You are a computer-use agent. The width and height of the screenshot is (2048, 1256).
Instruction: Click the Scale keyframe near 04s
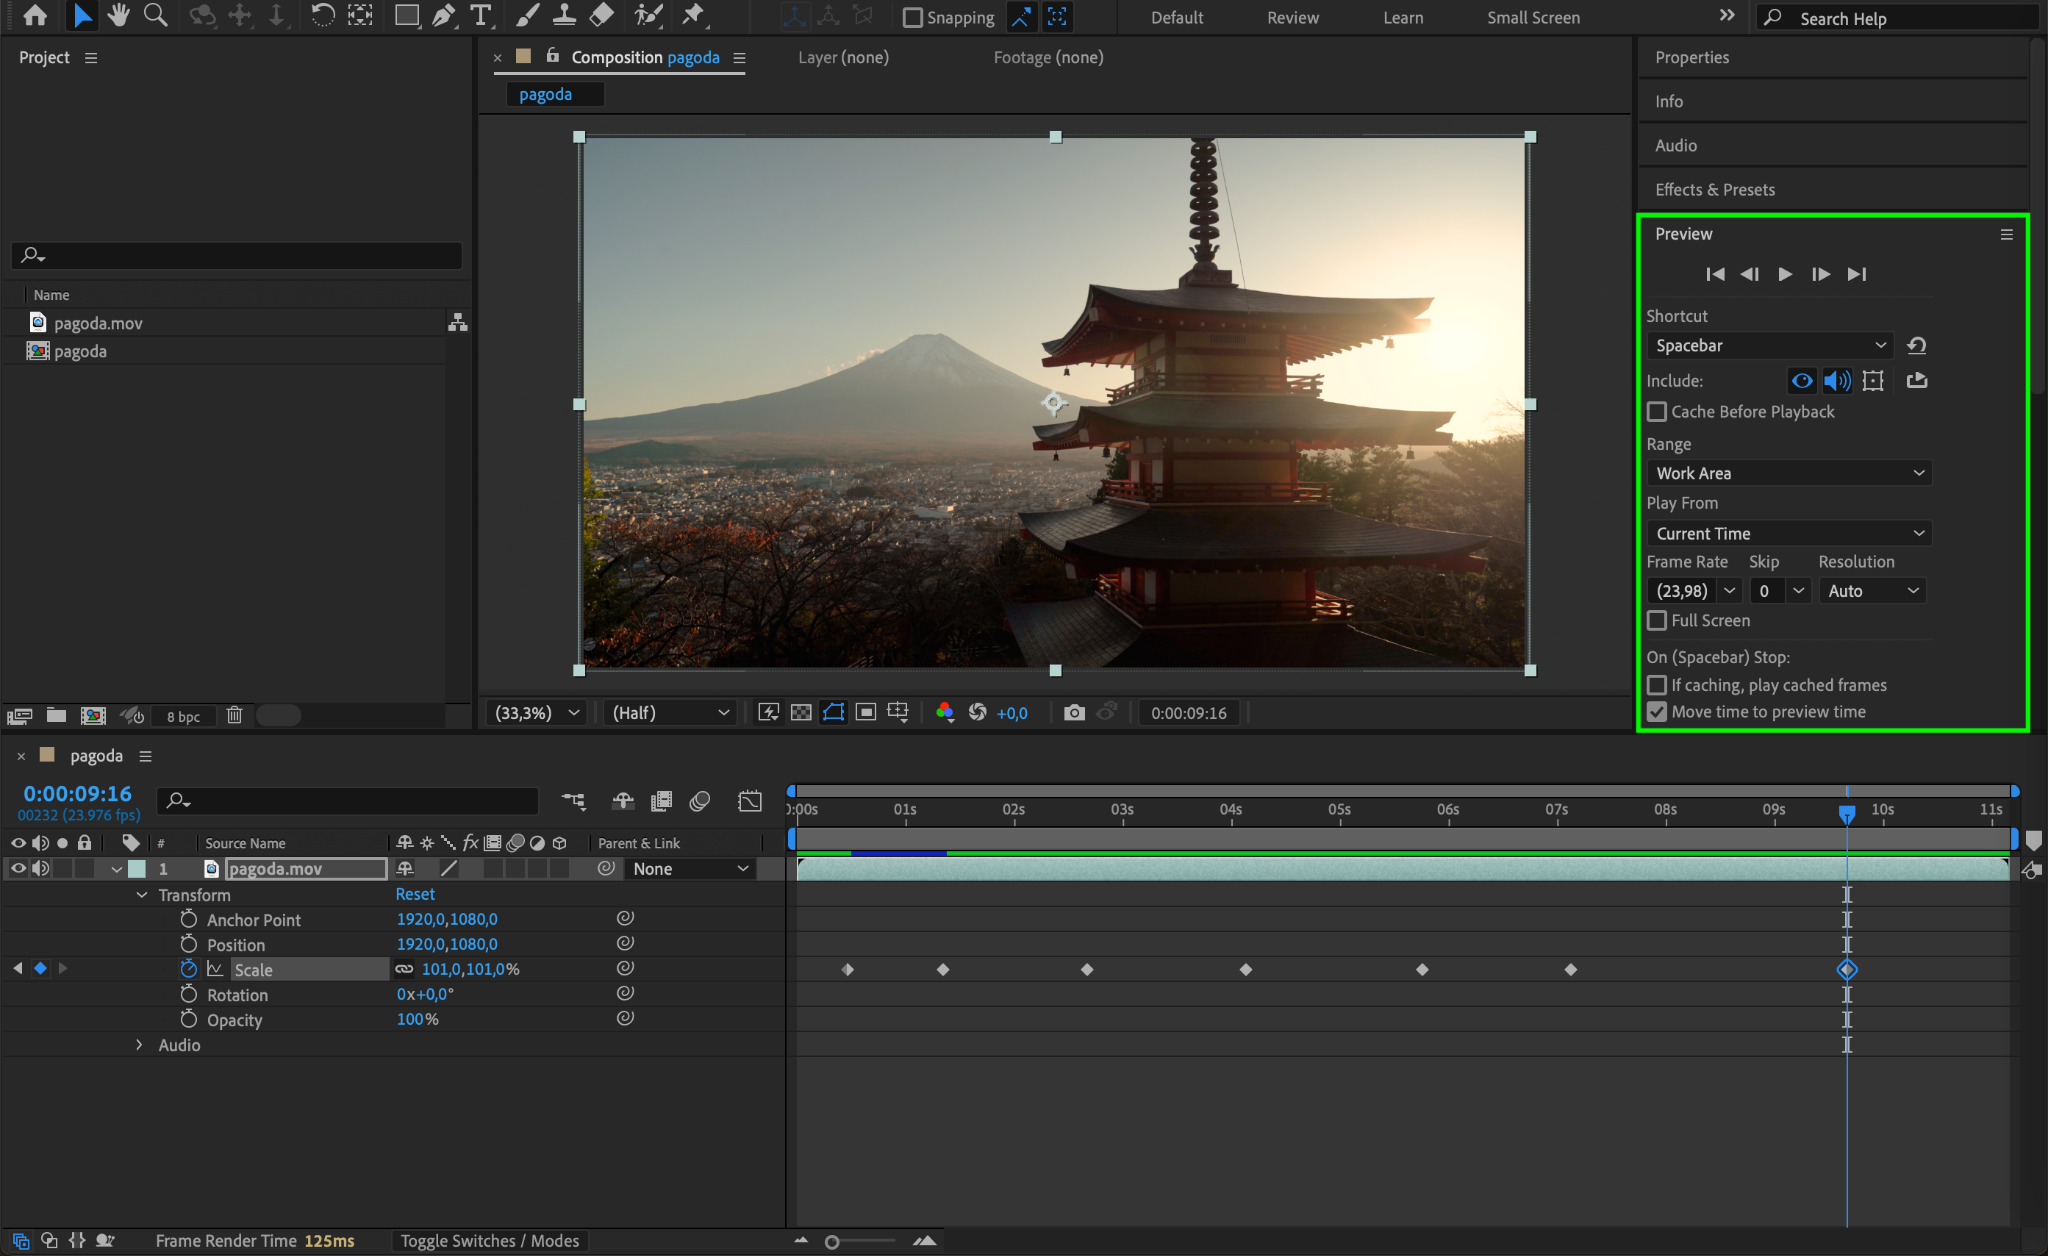(1246, 969)
